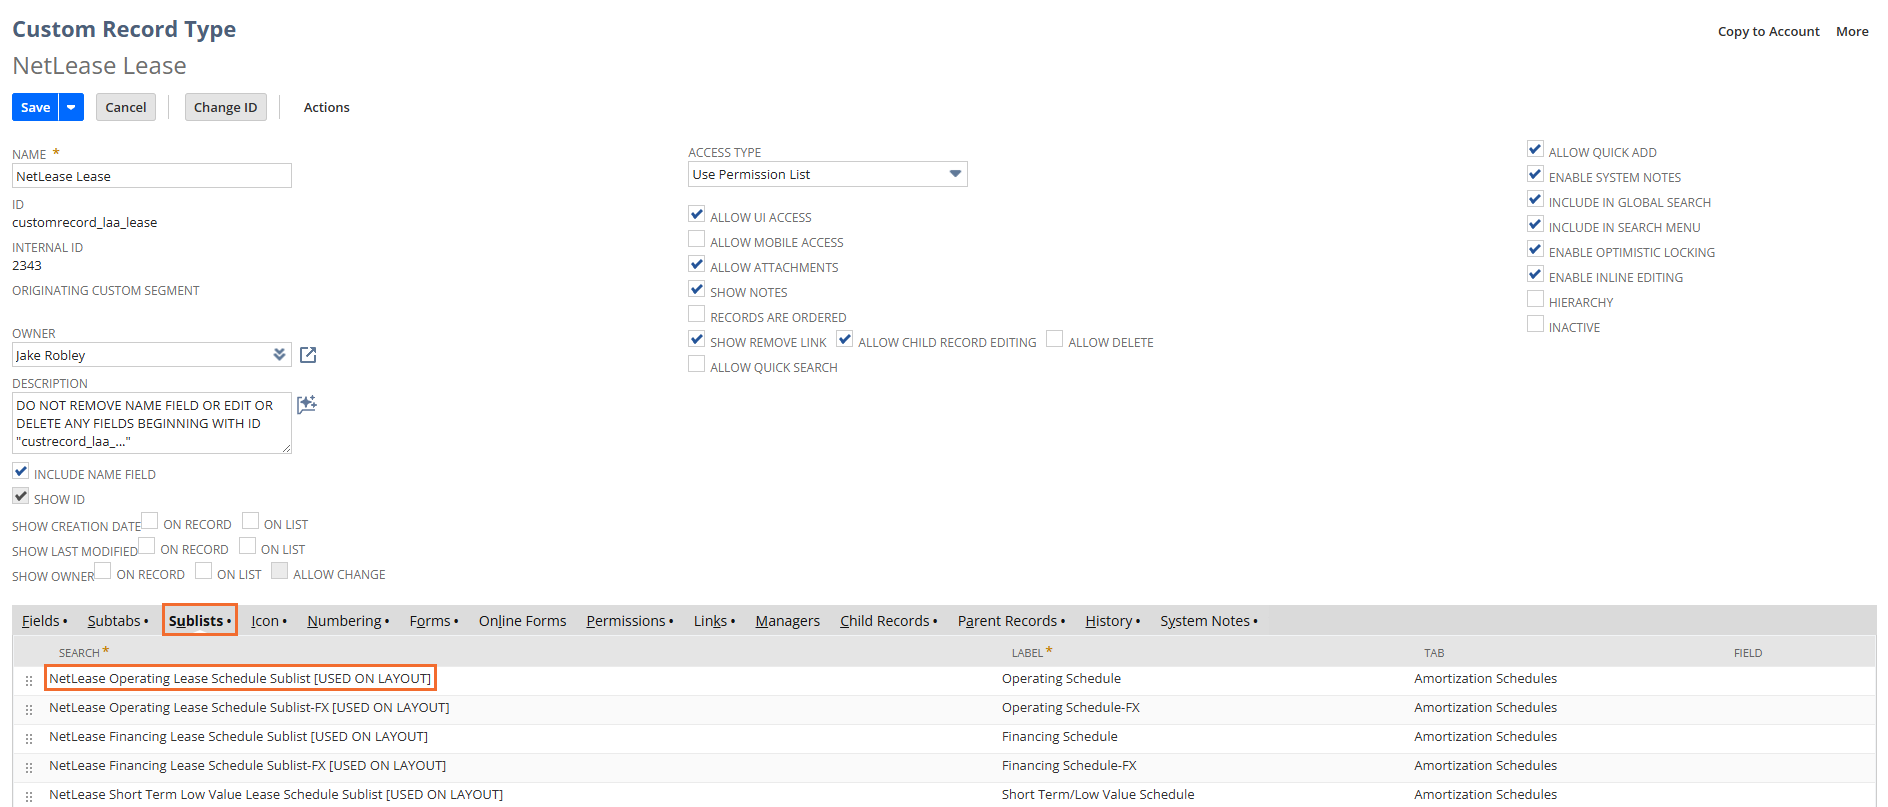The width and height of the screenshot is (1888, 807).
Task: Click drag handle of Short Term Low Value row
Action: [29, 796]
